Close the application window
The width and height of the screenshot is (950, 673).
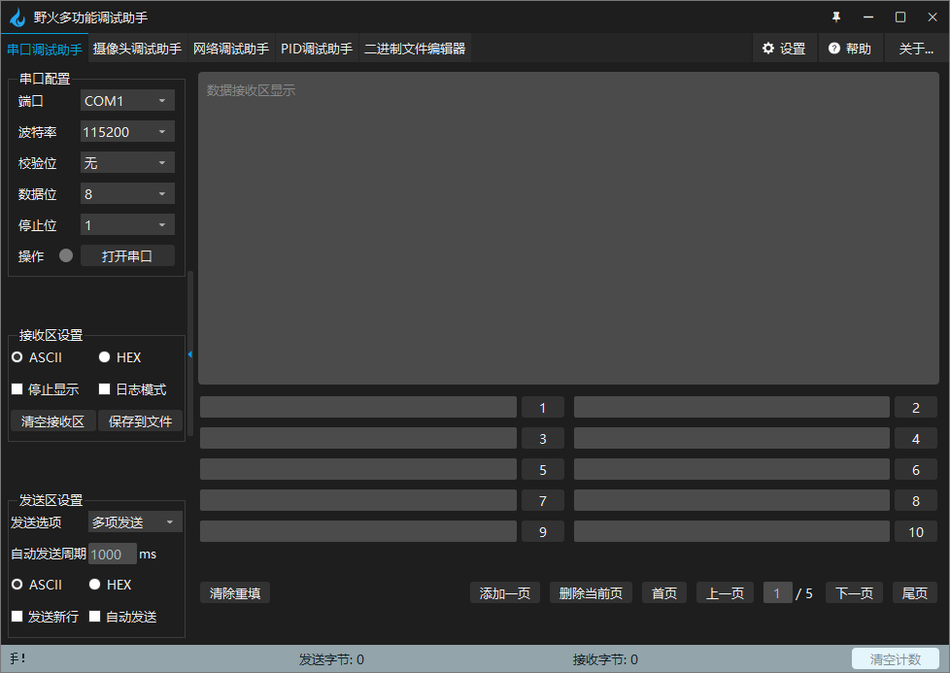pyautogui.click(x=932, y=17)
